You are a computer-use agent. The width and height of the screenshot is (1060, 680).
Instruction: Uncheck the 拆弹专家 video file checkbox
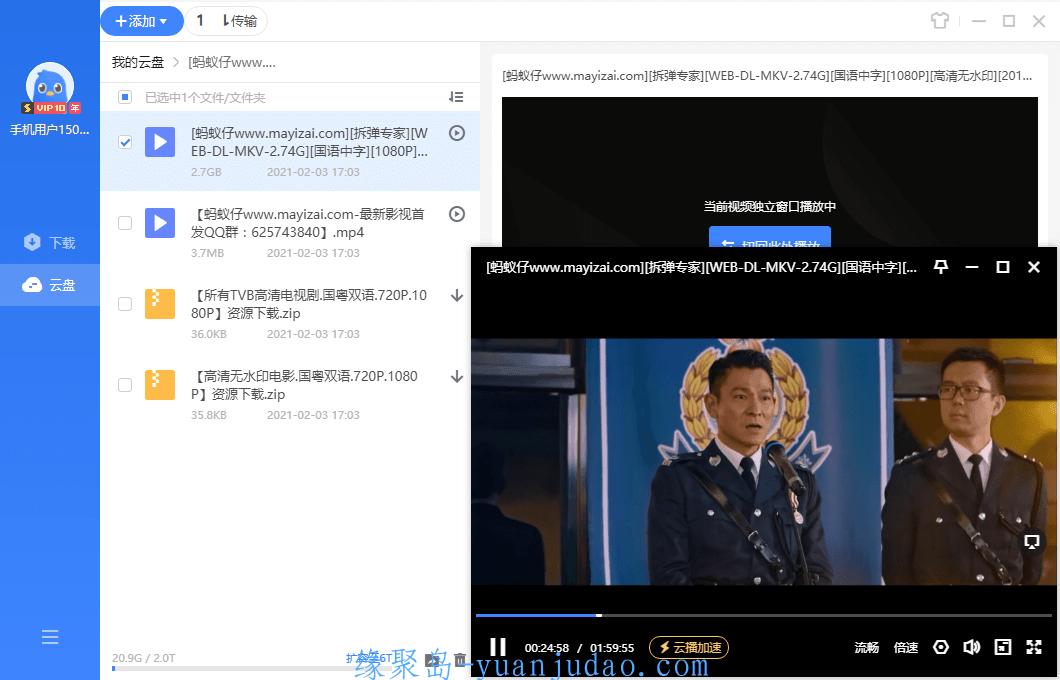click(x=125, y=142)
